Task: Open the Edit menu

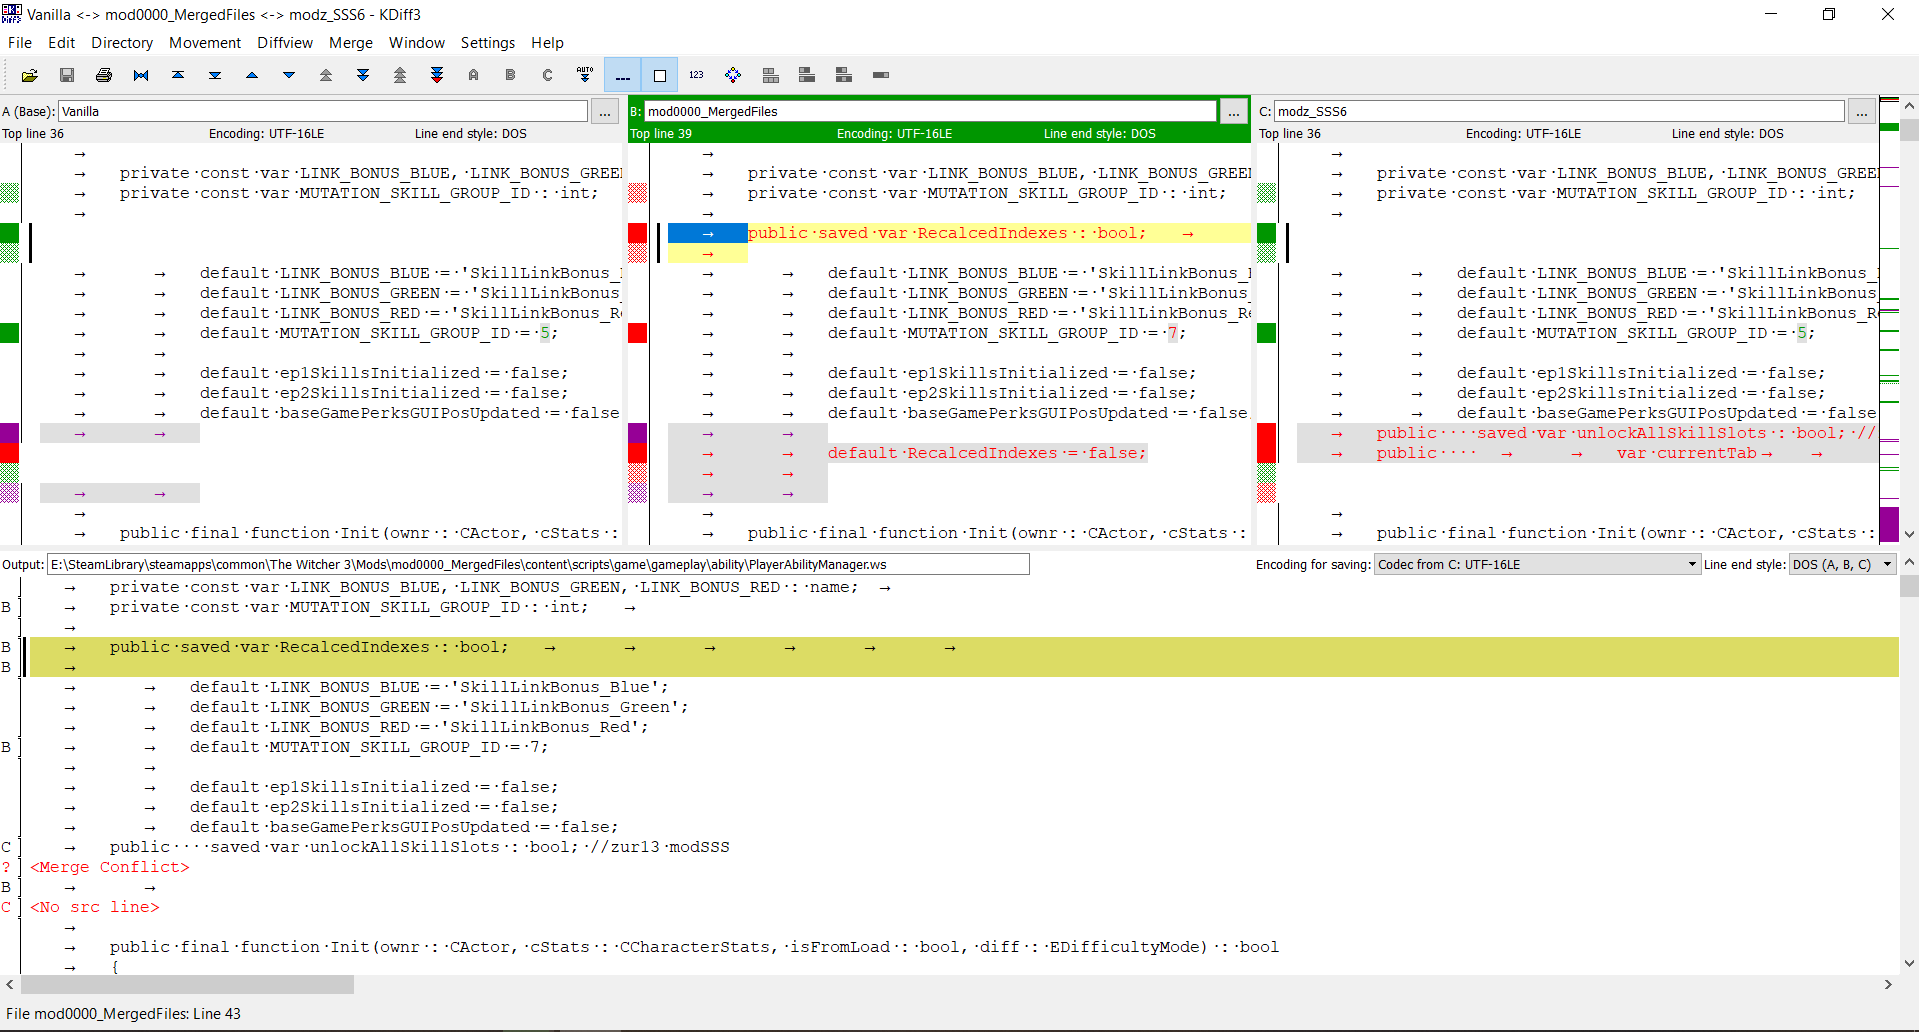Action: click(x=62, y=43)
